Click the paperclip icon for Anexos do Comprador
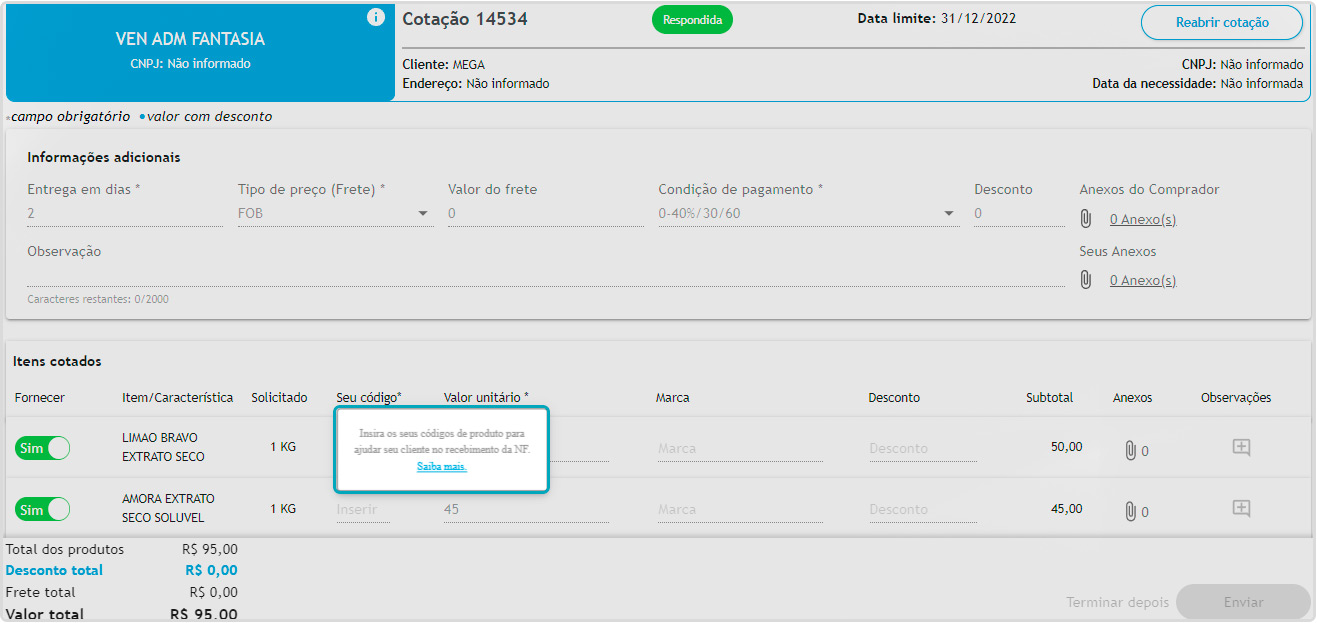1317x623 pixels. [x=1086, y=219]
